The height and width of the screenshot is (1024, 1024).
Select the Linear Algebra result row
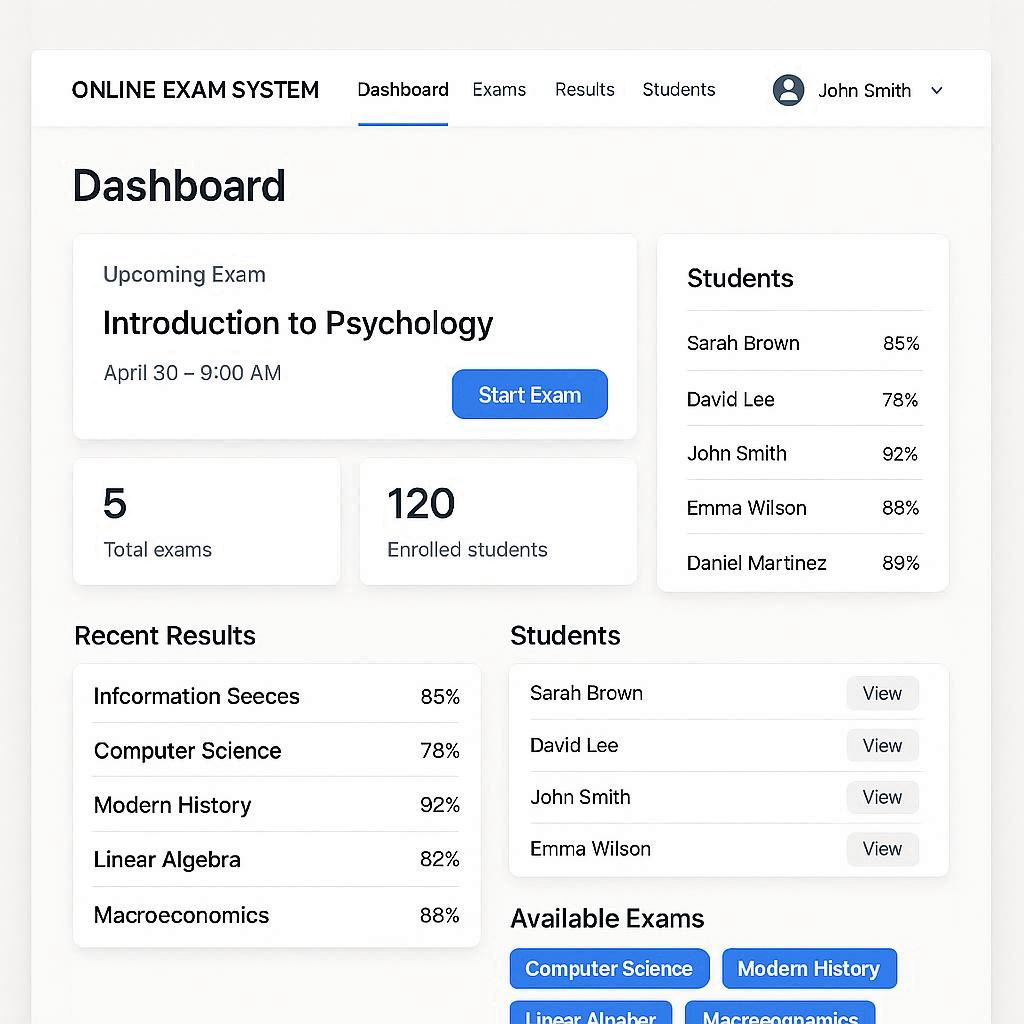click(276, 859)
